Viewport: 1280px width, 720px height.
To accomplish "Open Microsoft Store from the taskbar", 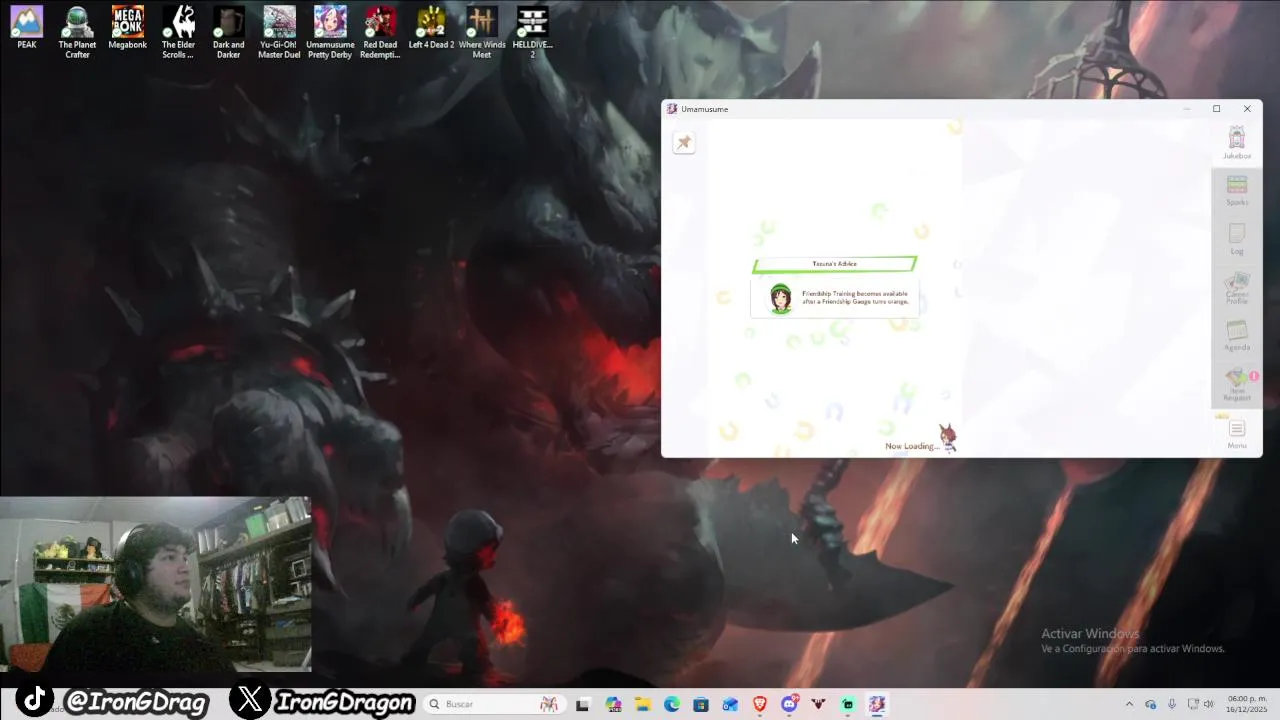I will 701,704.
